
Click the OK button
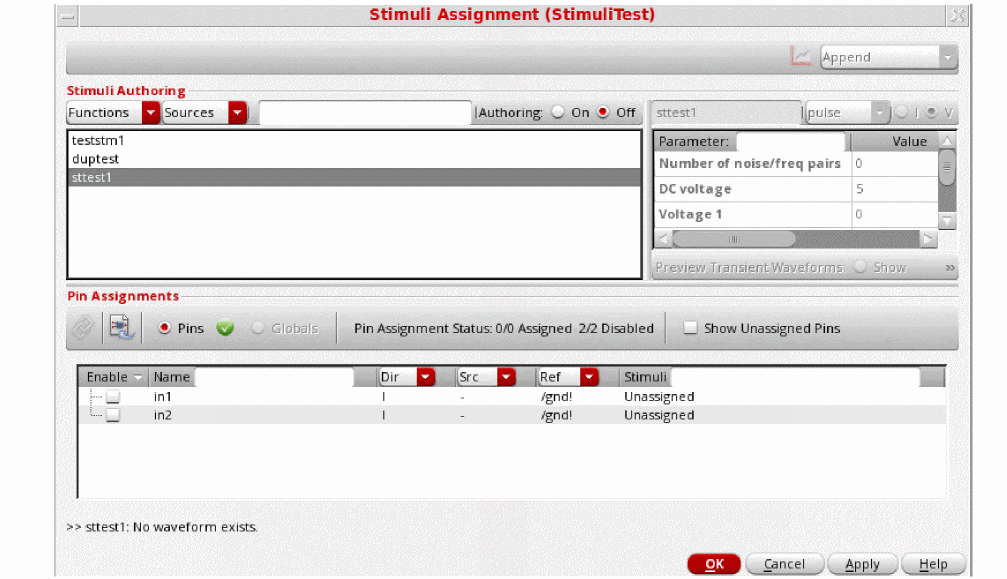coord(714,564)
